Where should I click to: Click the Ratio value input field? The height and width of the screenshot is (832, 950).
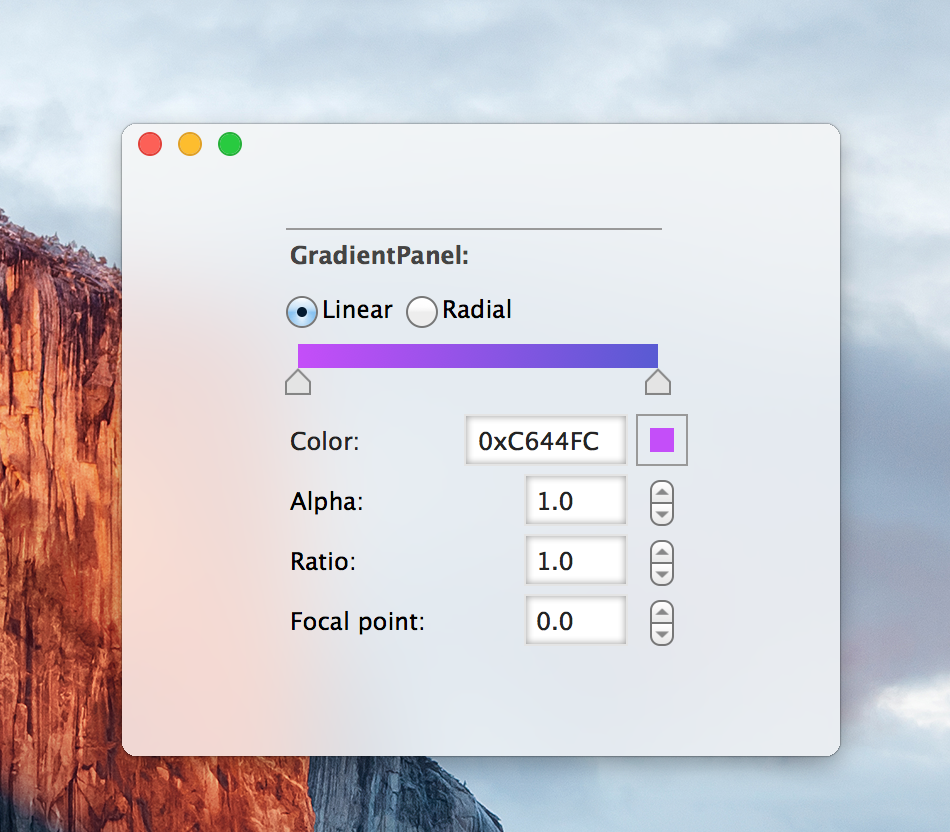coord(576,560)
